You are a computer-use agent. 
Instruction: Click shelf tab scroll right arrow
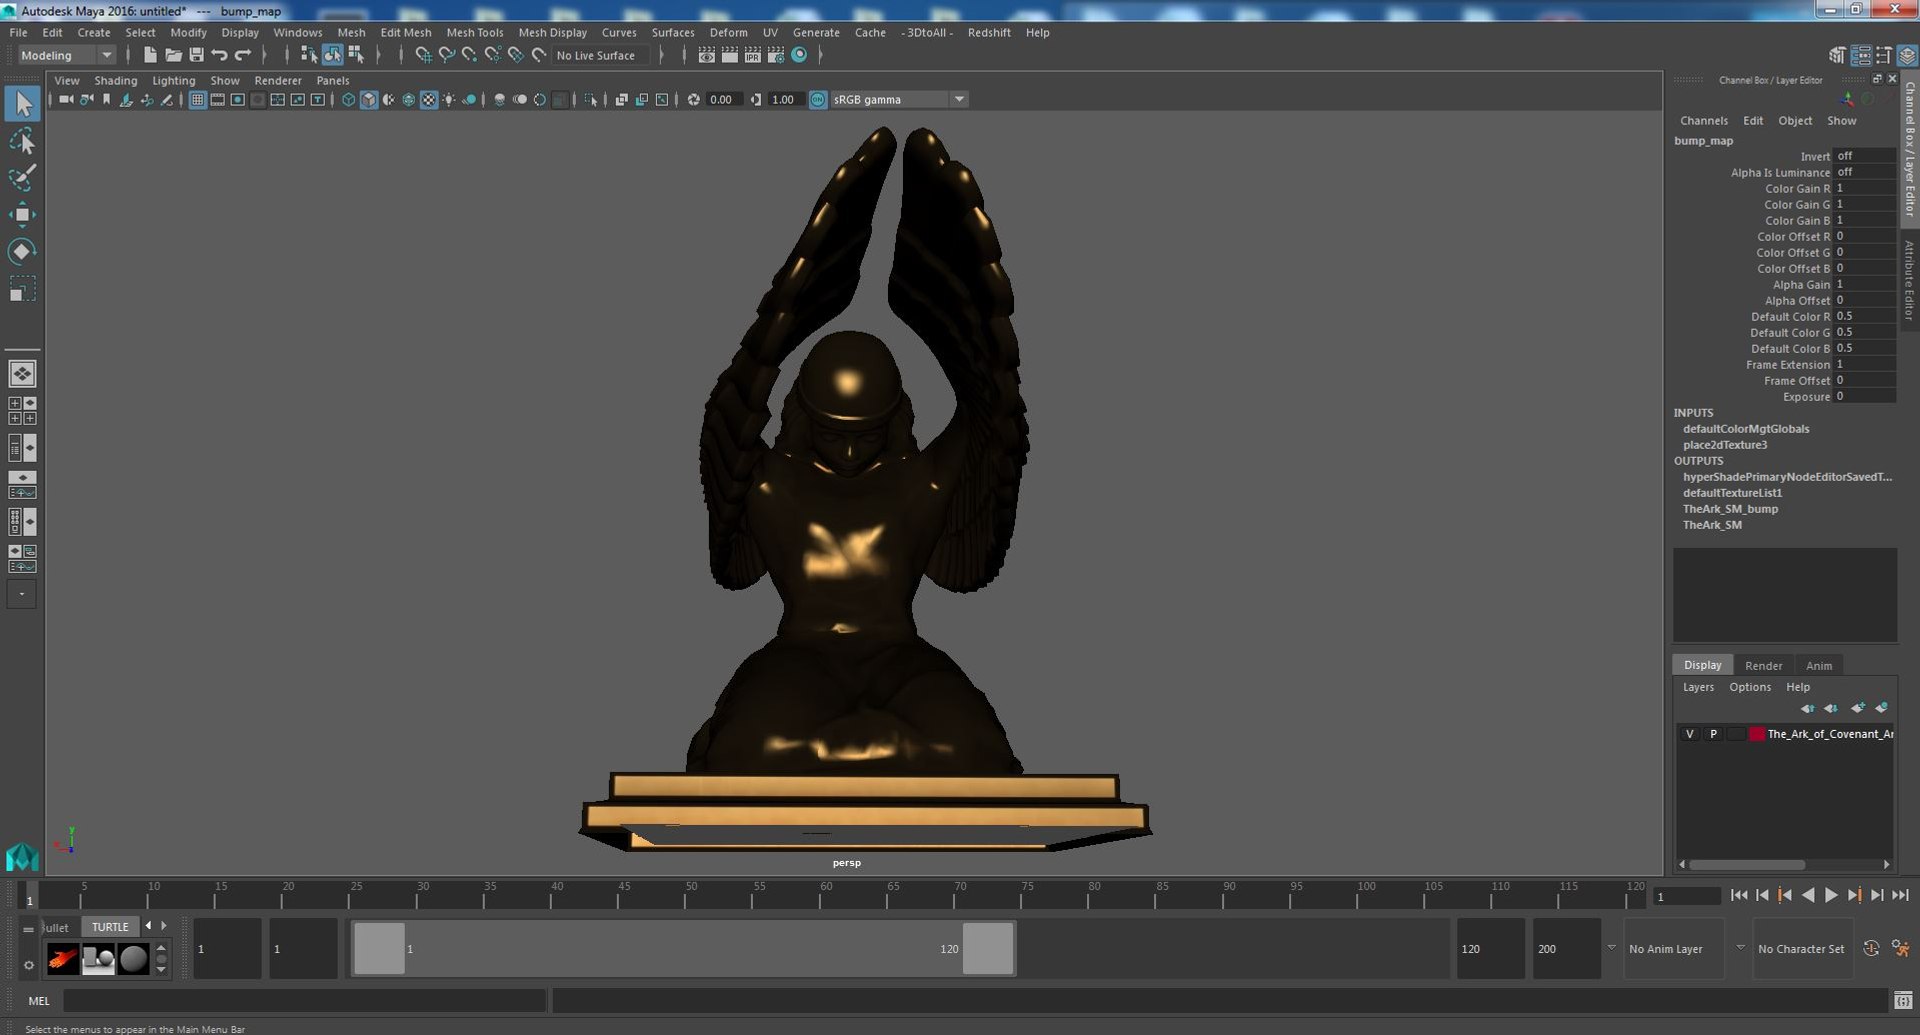(164, 926)
